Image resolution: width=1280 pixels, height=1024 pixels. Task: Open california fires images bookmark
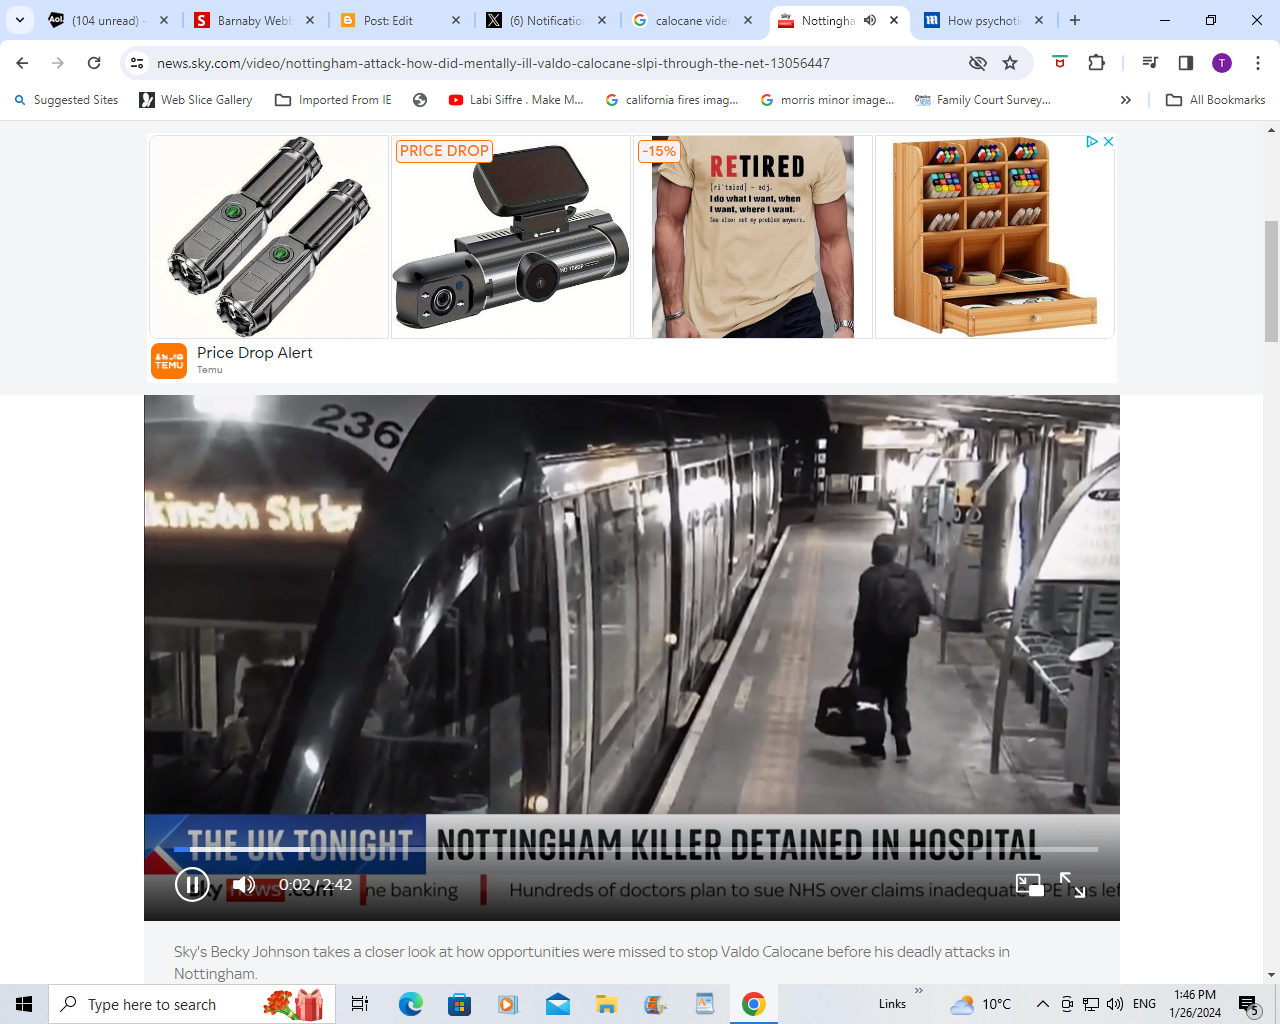point(672,100)
